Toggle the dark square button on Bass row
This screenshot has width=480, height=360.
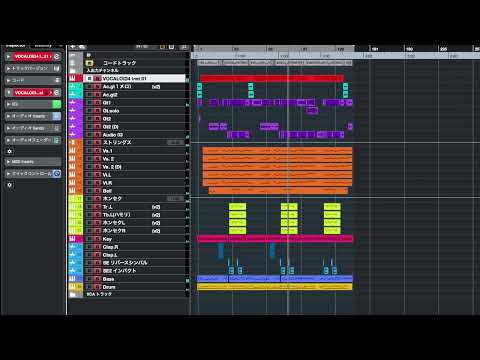[x=89, y=279]
